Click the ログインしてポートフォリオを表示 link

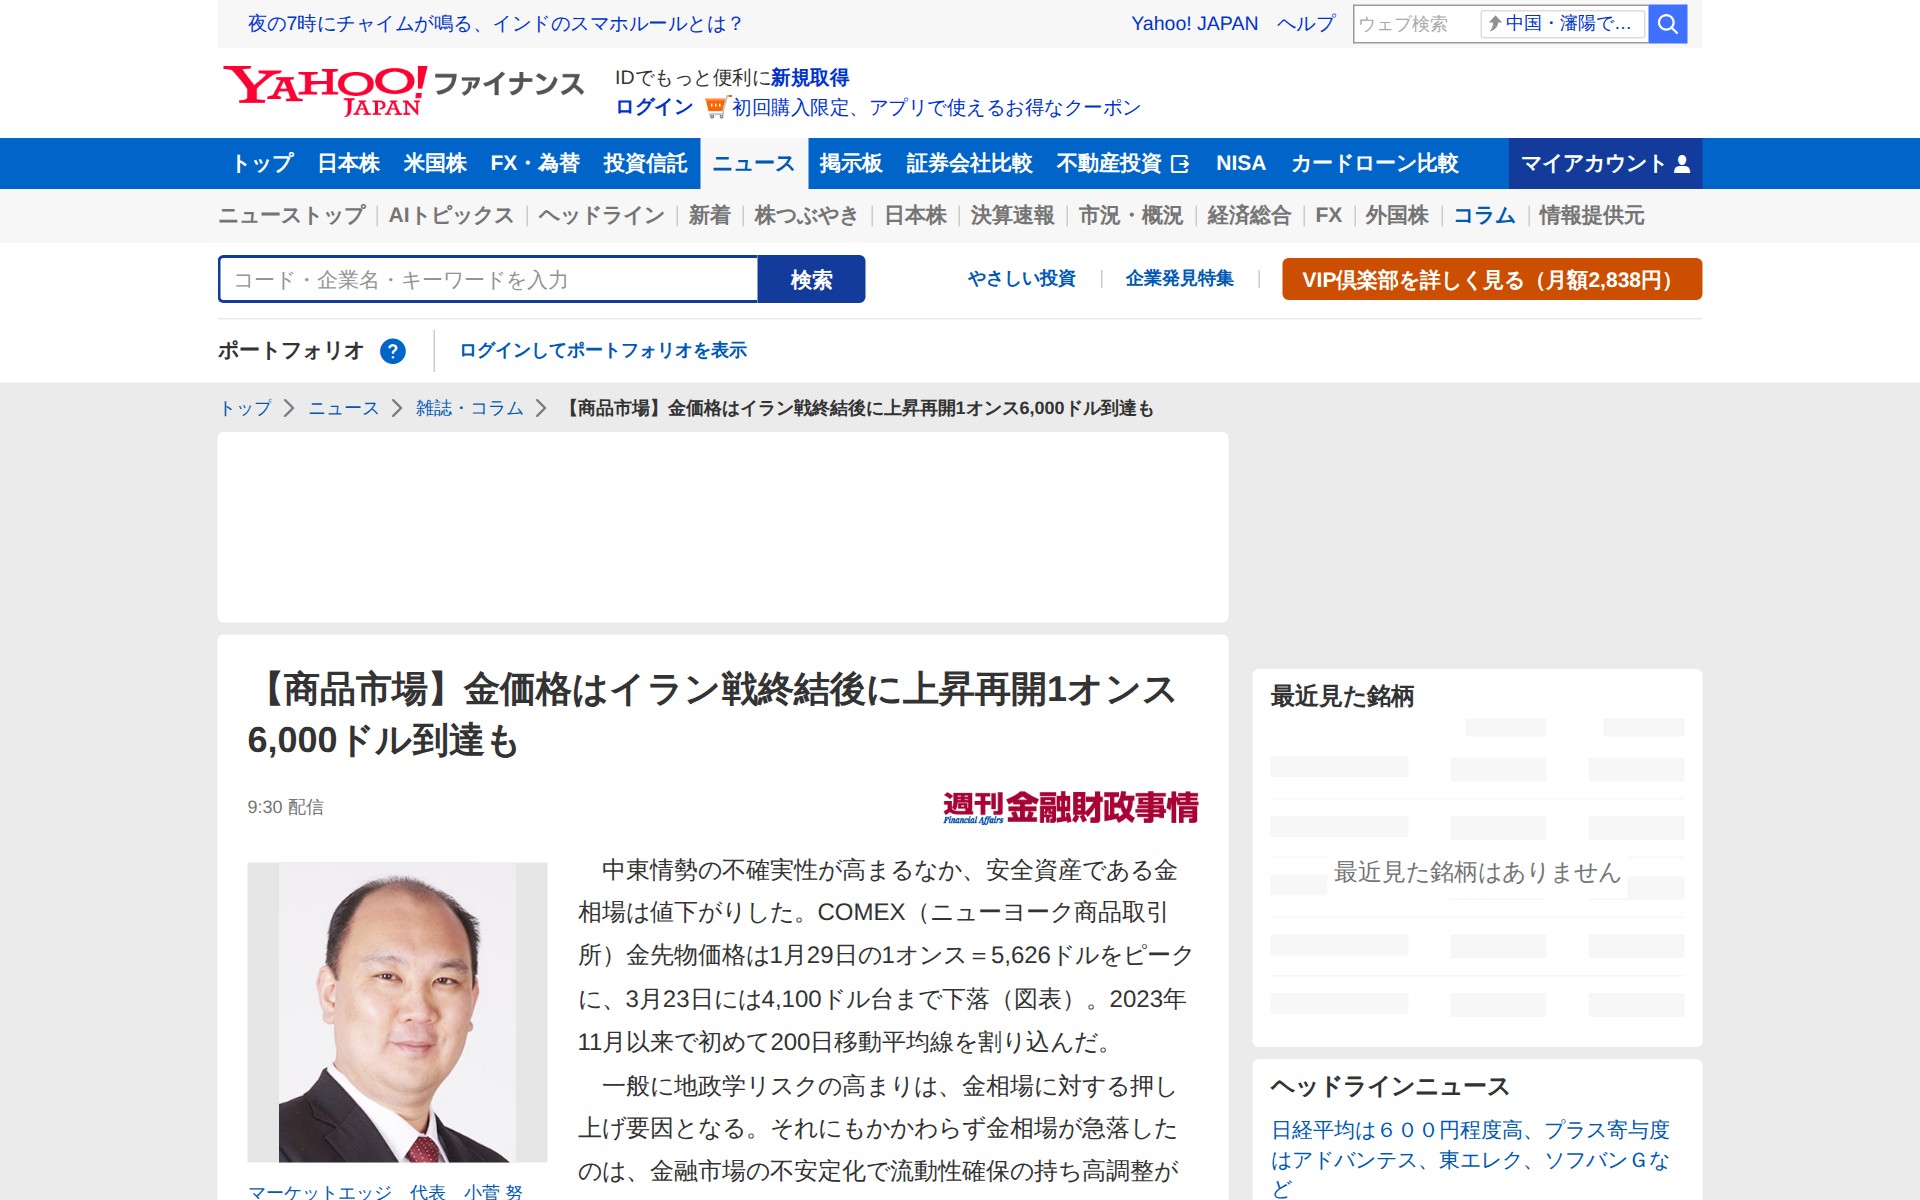coord(603,351)
